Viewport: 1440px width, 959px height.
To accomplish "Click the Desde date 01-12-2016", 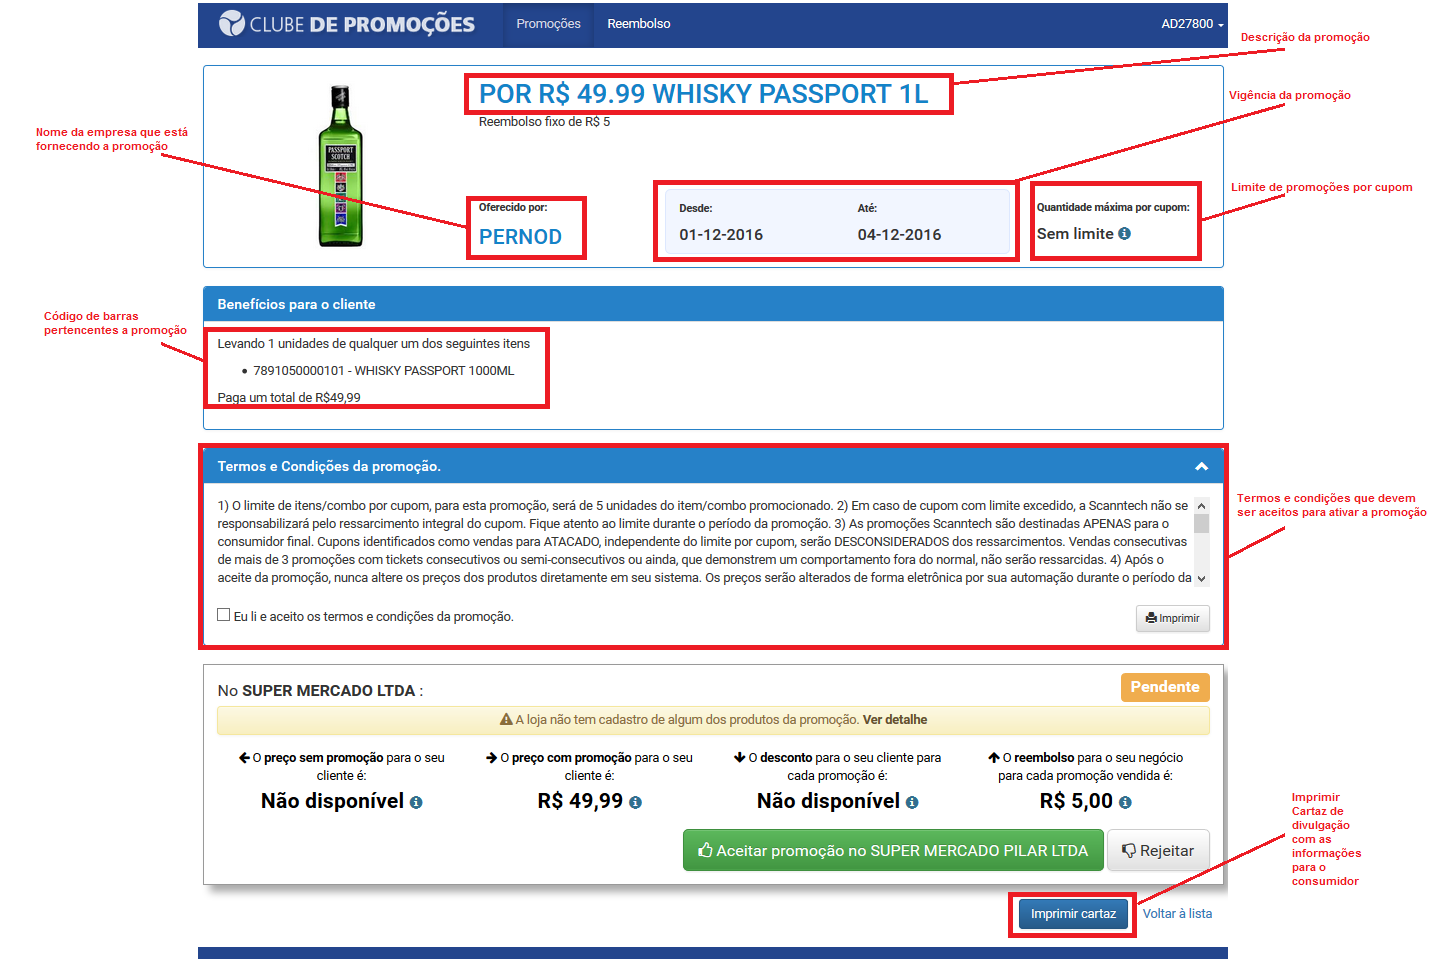I will point(721,235).
